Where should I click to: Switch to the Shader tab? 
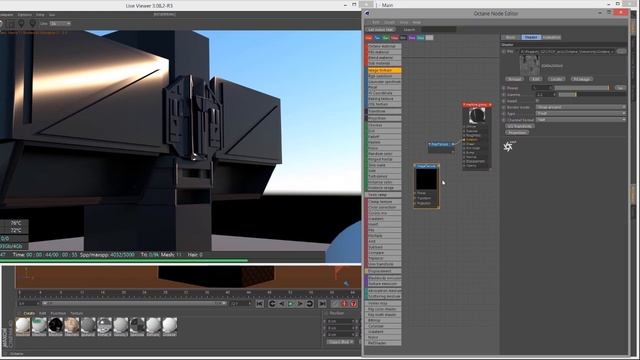coord(531,37)
